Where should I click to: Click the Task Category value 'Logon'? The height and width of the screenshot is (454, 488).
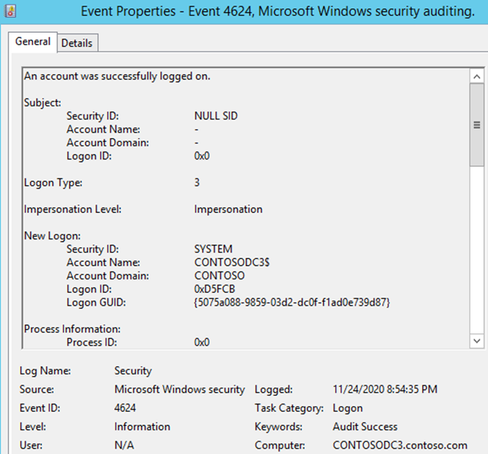(348, 408)
